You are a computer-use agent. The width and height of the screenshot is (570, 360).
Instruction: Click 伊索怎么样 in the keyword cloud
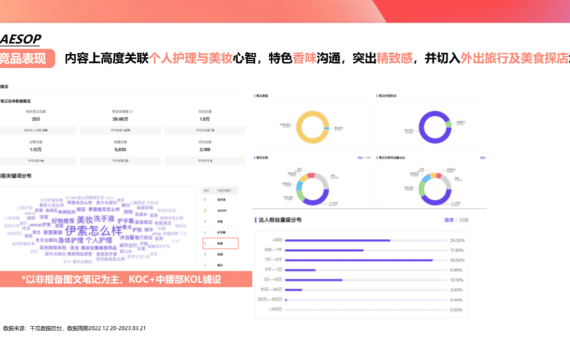coord(94,231)
